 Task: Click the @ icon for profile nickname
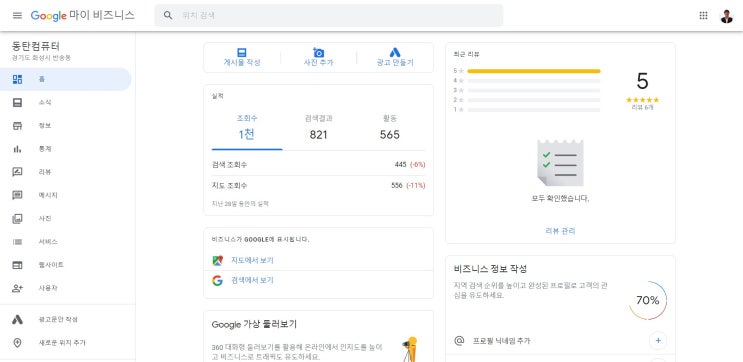pyautogui.click(x=459, y=341)
